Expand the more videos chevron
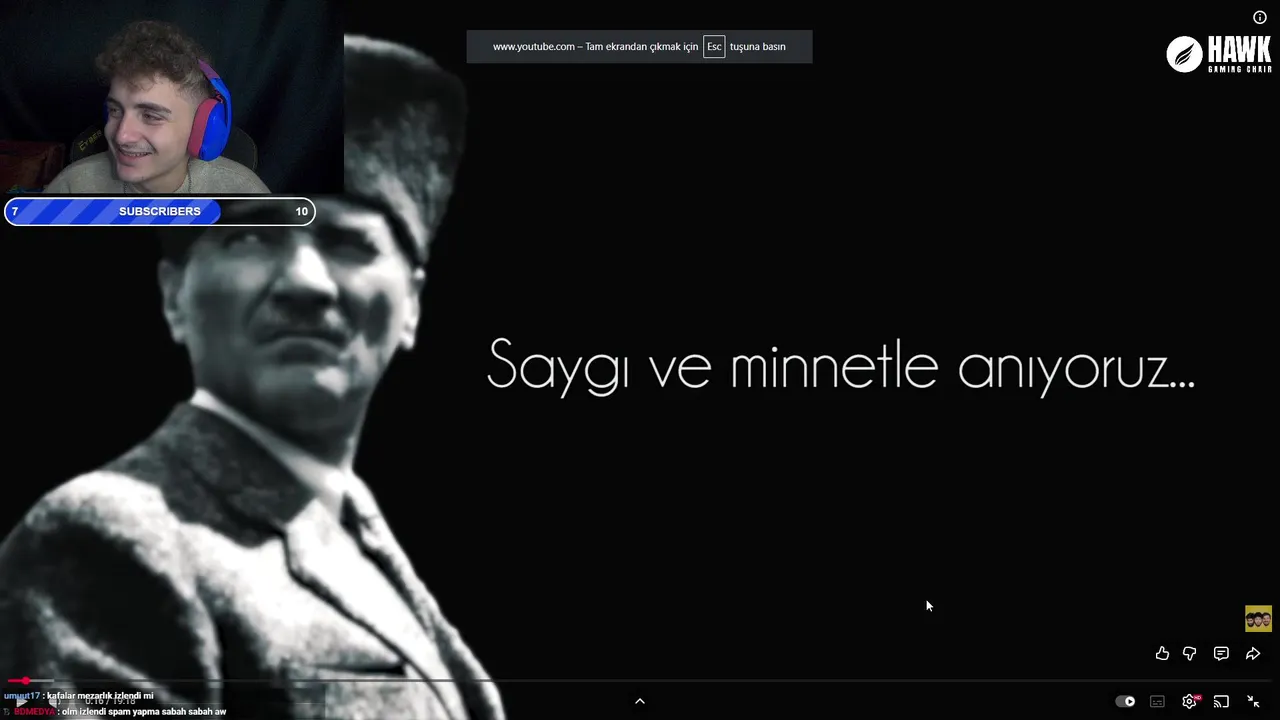This screenshot has height=720, width=1280. [x=640, y=701]
